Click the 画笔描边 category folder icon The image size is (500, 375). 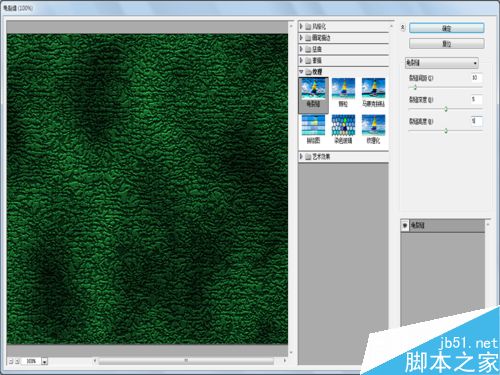coord(308,38)
